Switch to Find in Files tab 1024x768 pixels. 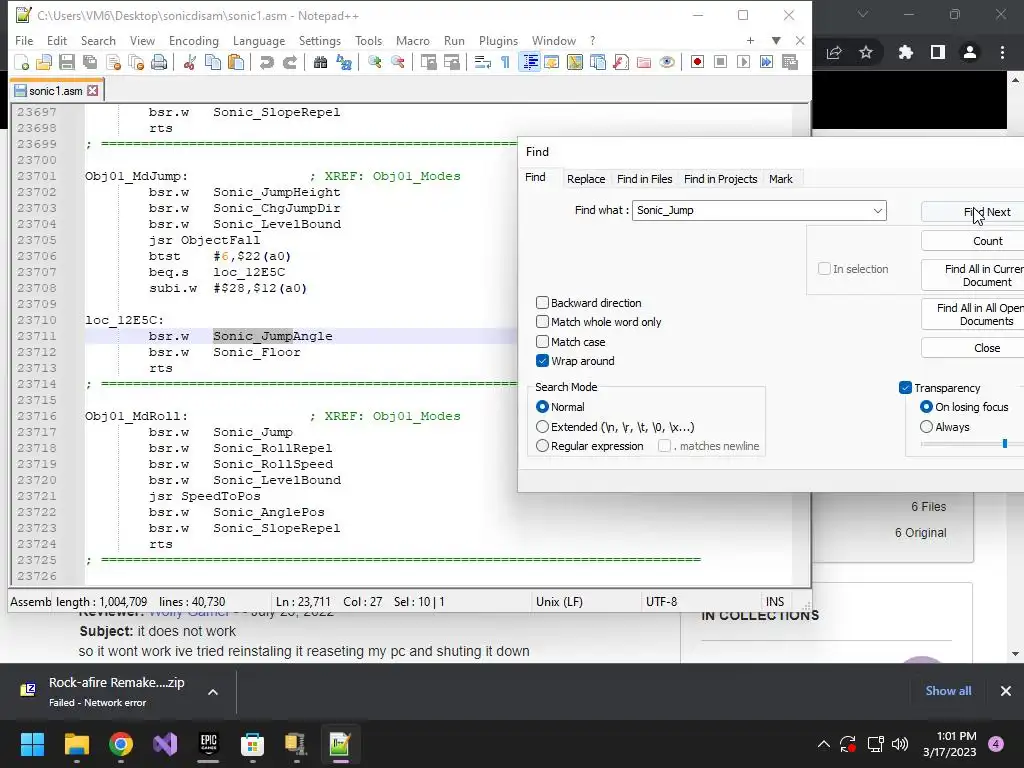[645, 179]
